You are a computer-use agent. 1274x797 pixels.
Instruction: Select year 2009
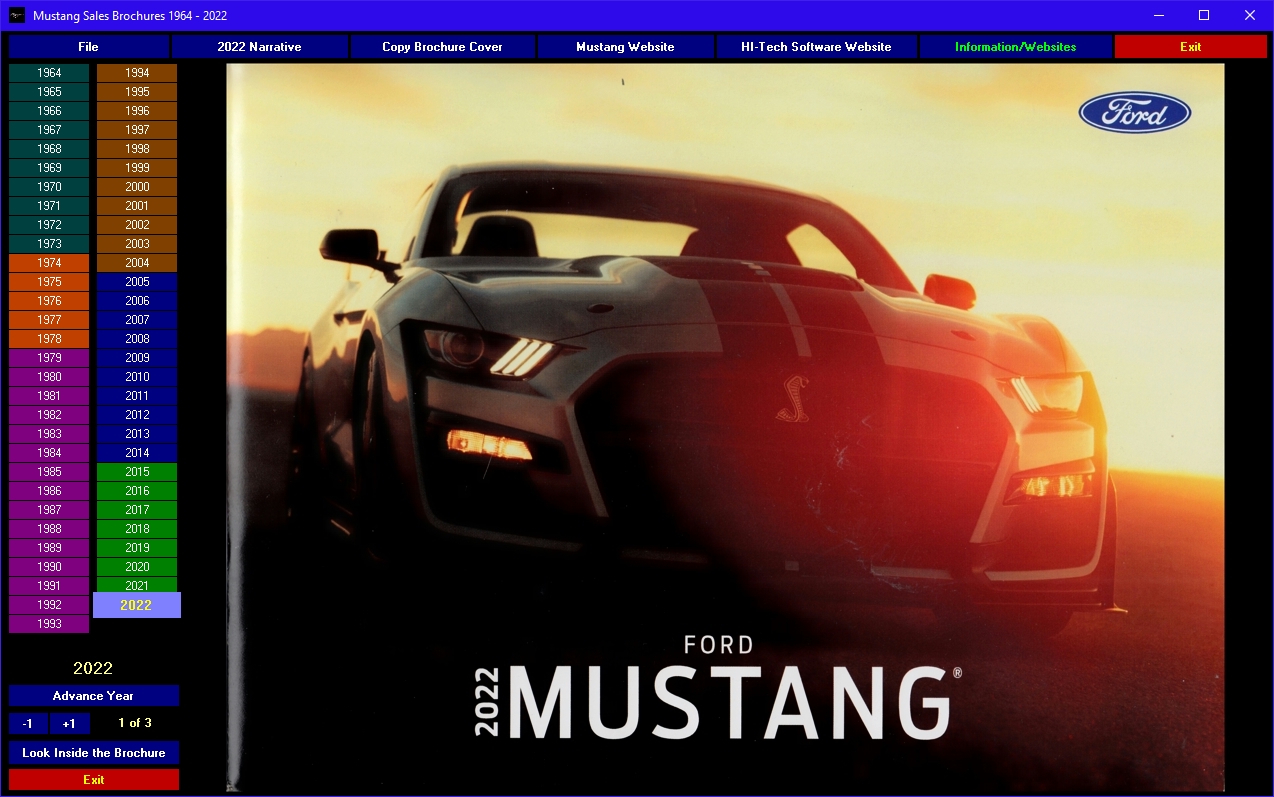tap(137, 358)
